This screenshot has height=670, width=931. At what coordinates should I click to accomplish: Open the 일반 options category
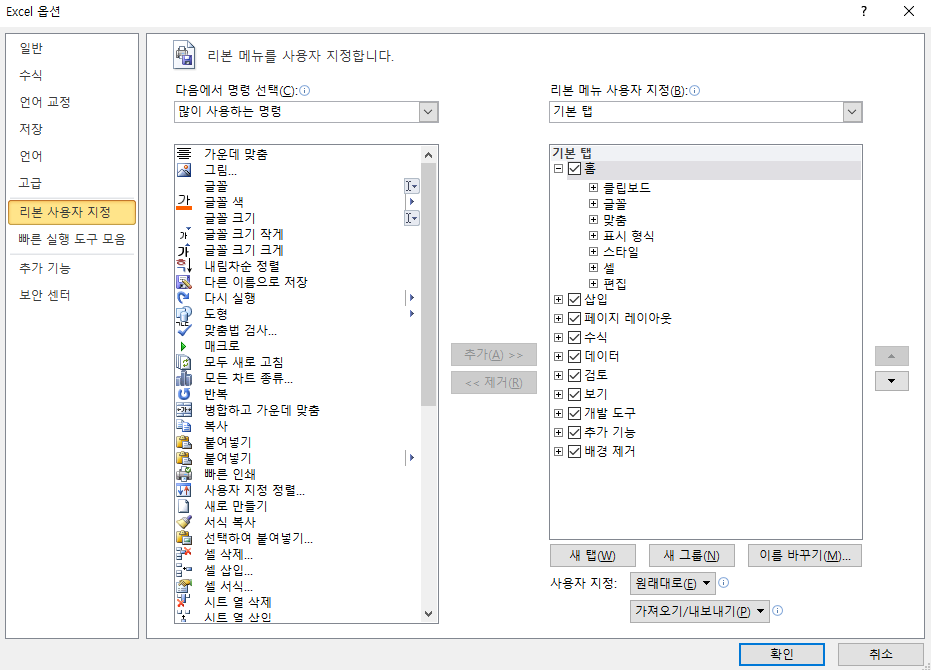72,48
